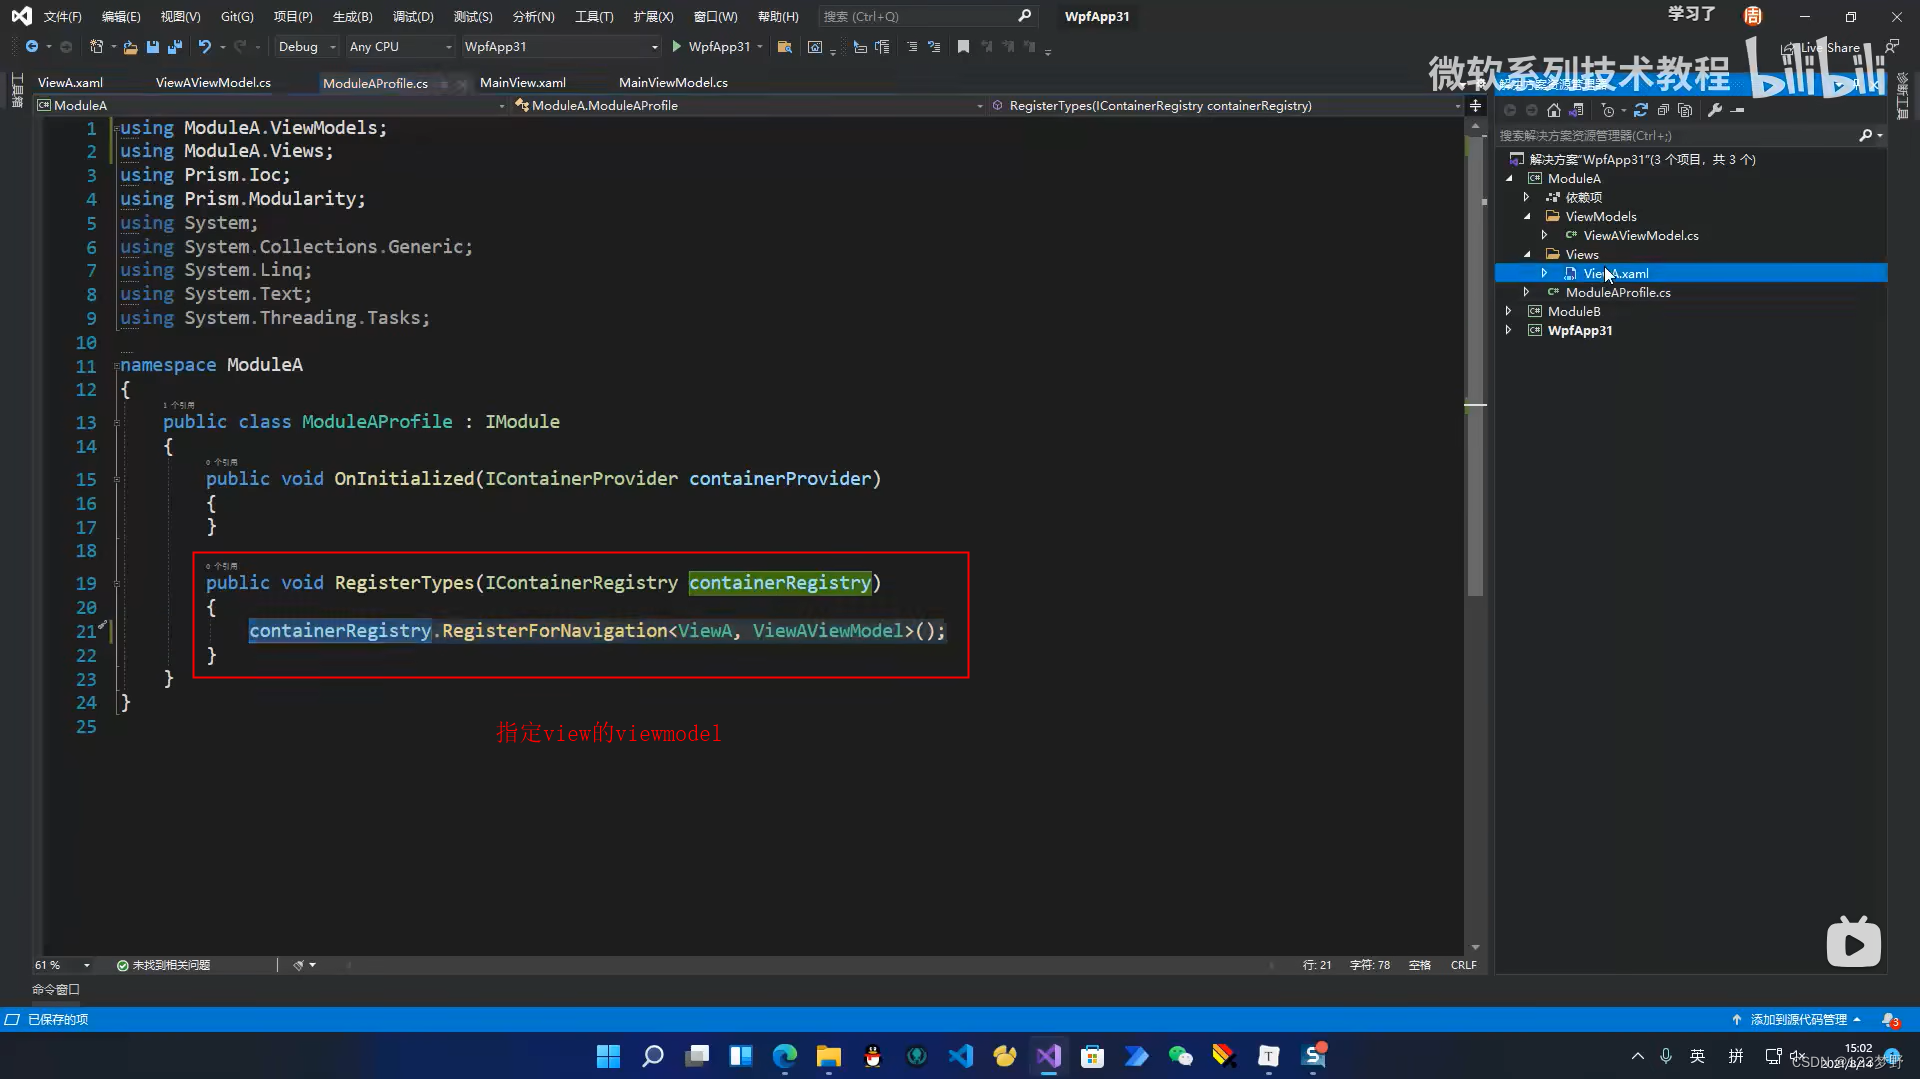Screen dimensions: 1920x1079
Task: Click the Sync with Active Document refresh icon
Action: click(1640, 110)
